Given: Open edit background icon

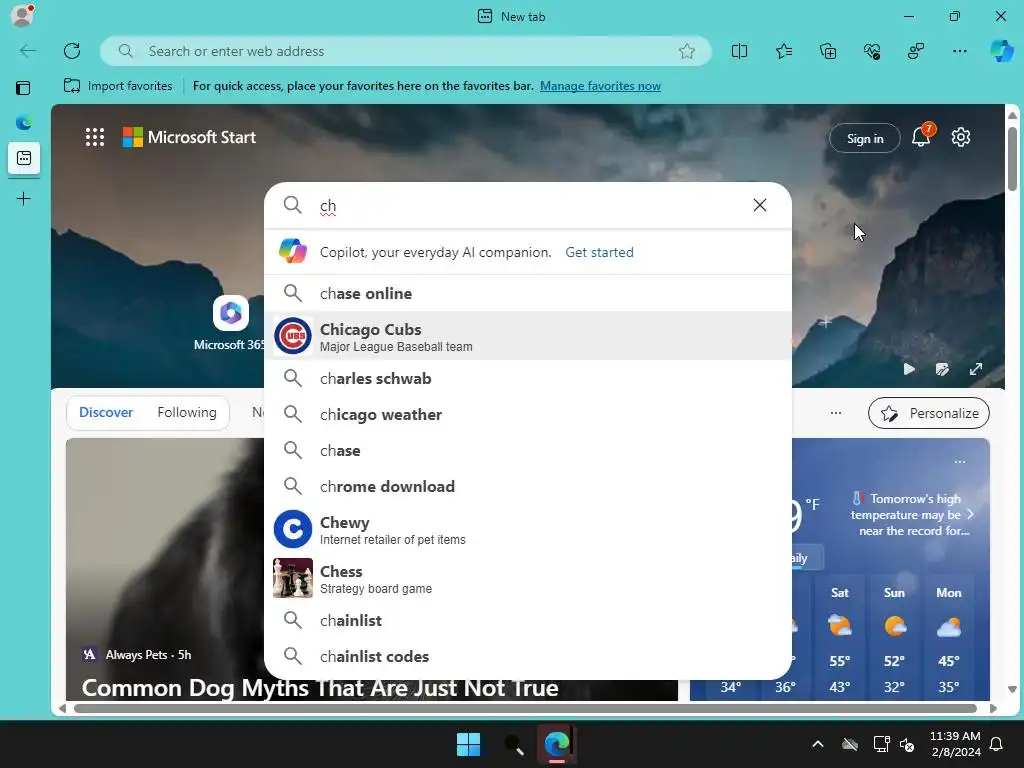Looking at the screenshot, I should point(942,369).
